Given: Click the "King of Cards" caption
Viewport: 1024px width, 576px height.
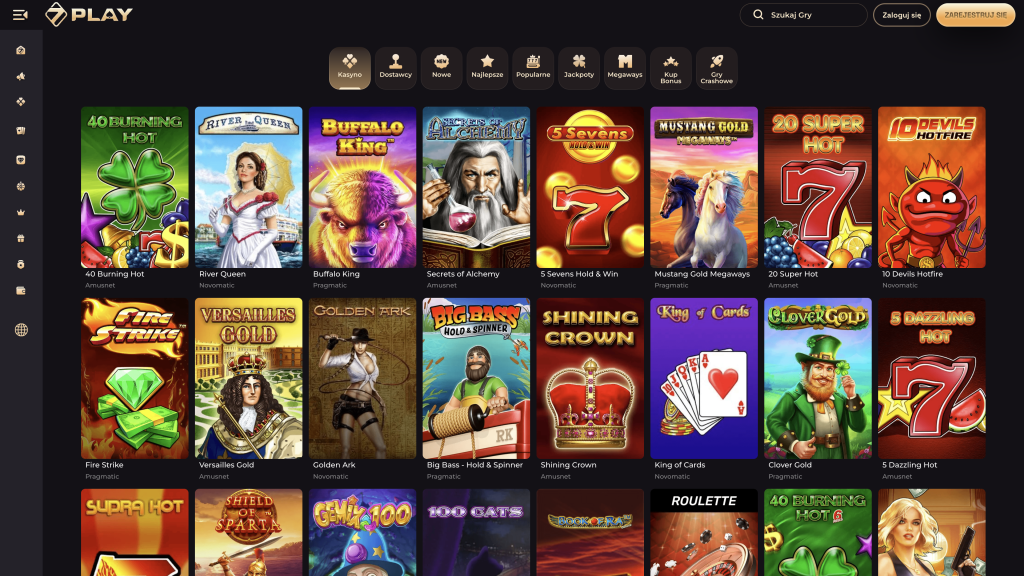Looking at the screenshot, I should point(680,465).
